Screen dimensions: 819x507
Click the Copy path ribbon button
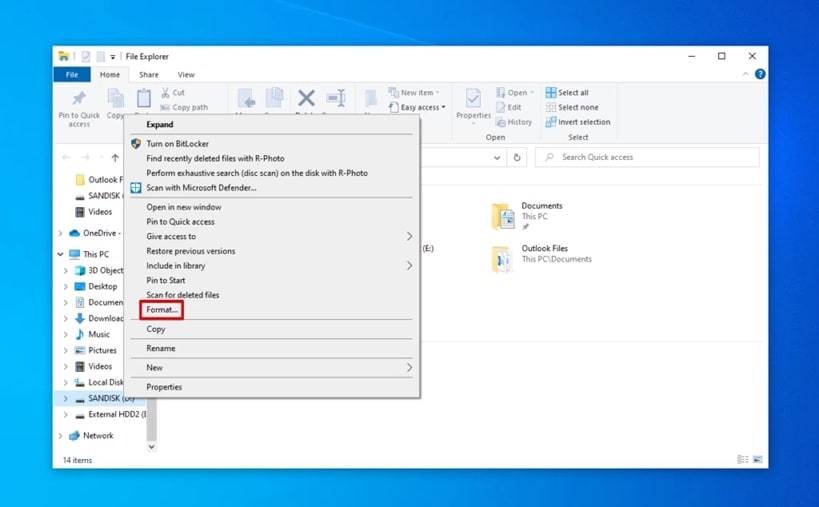(x=184, y=107)
